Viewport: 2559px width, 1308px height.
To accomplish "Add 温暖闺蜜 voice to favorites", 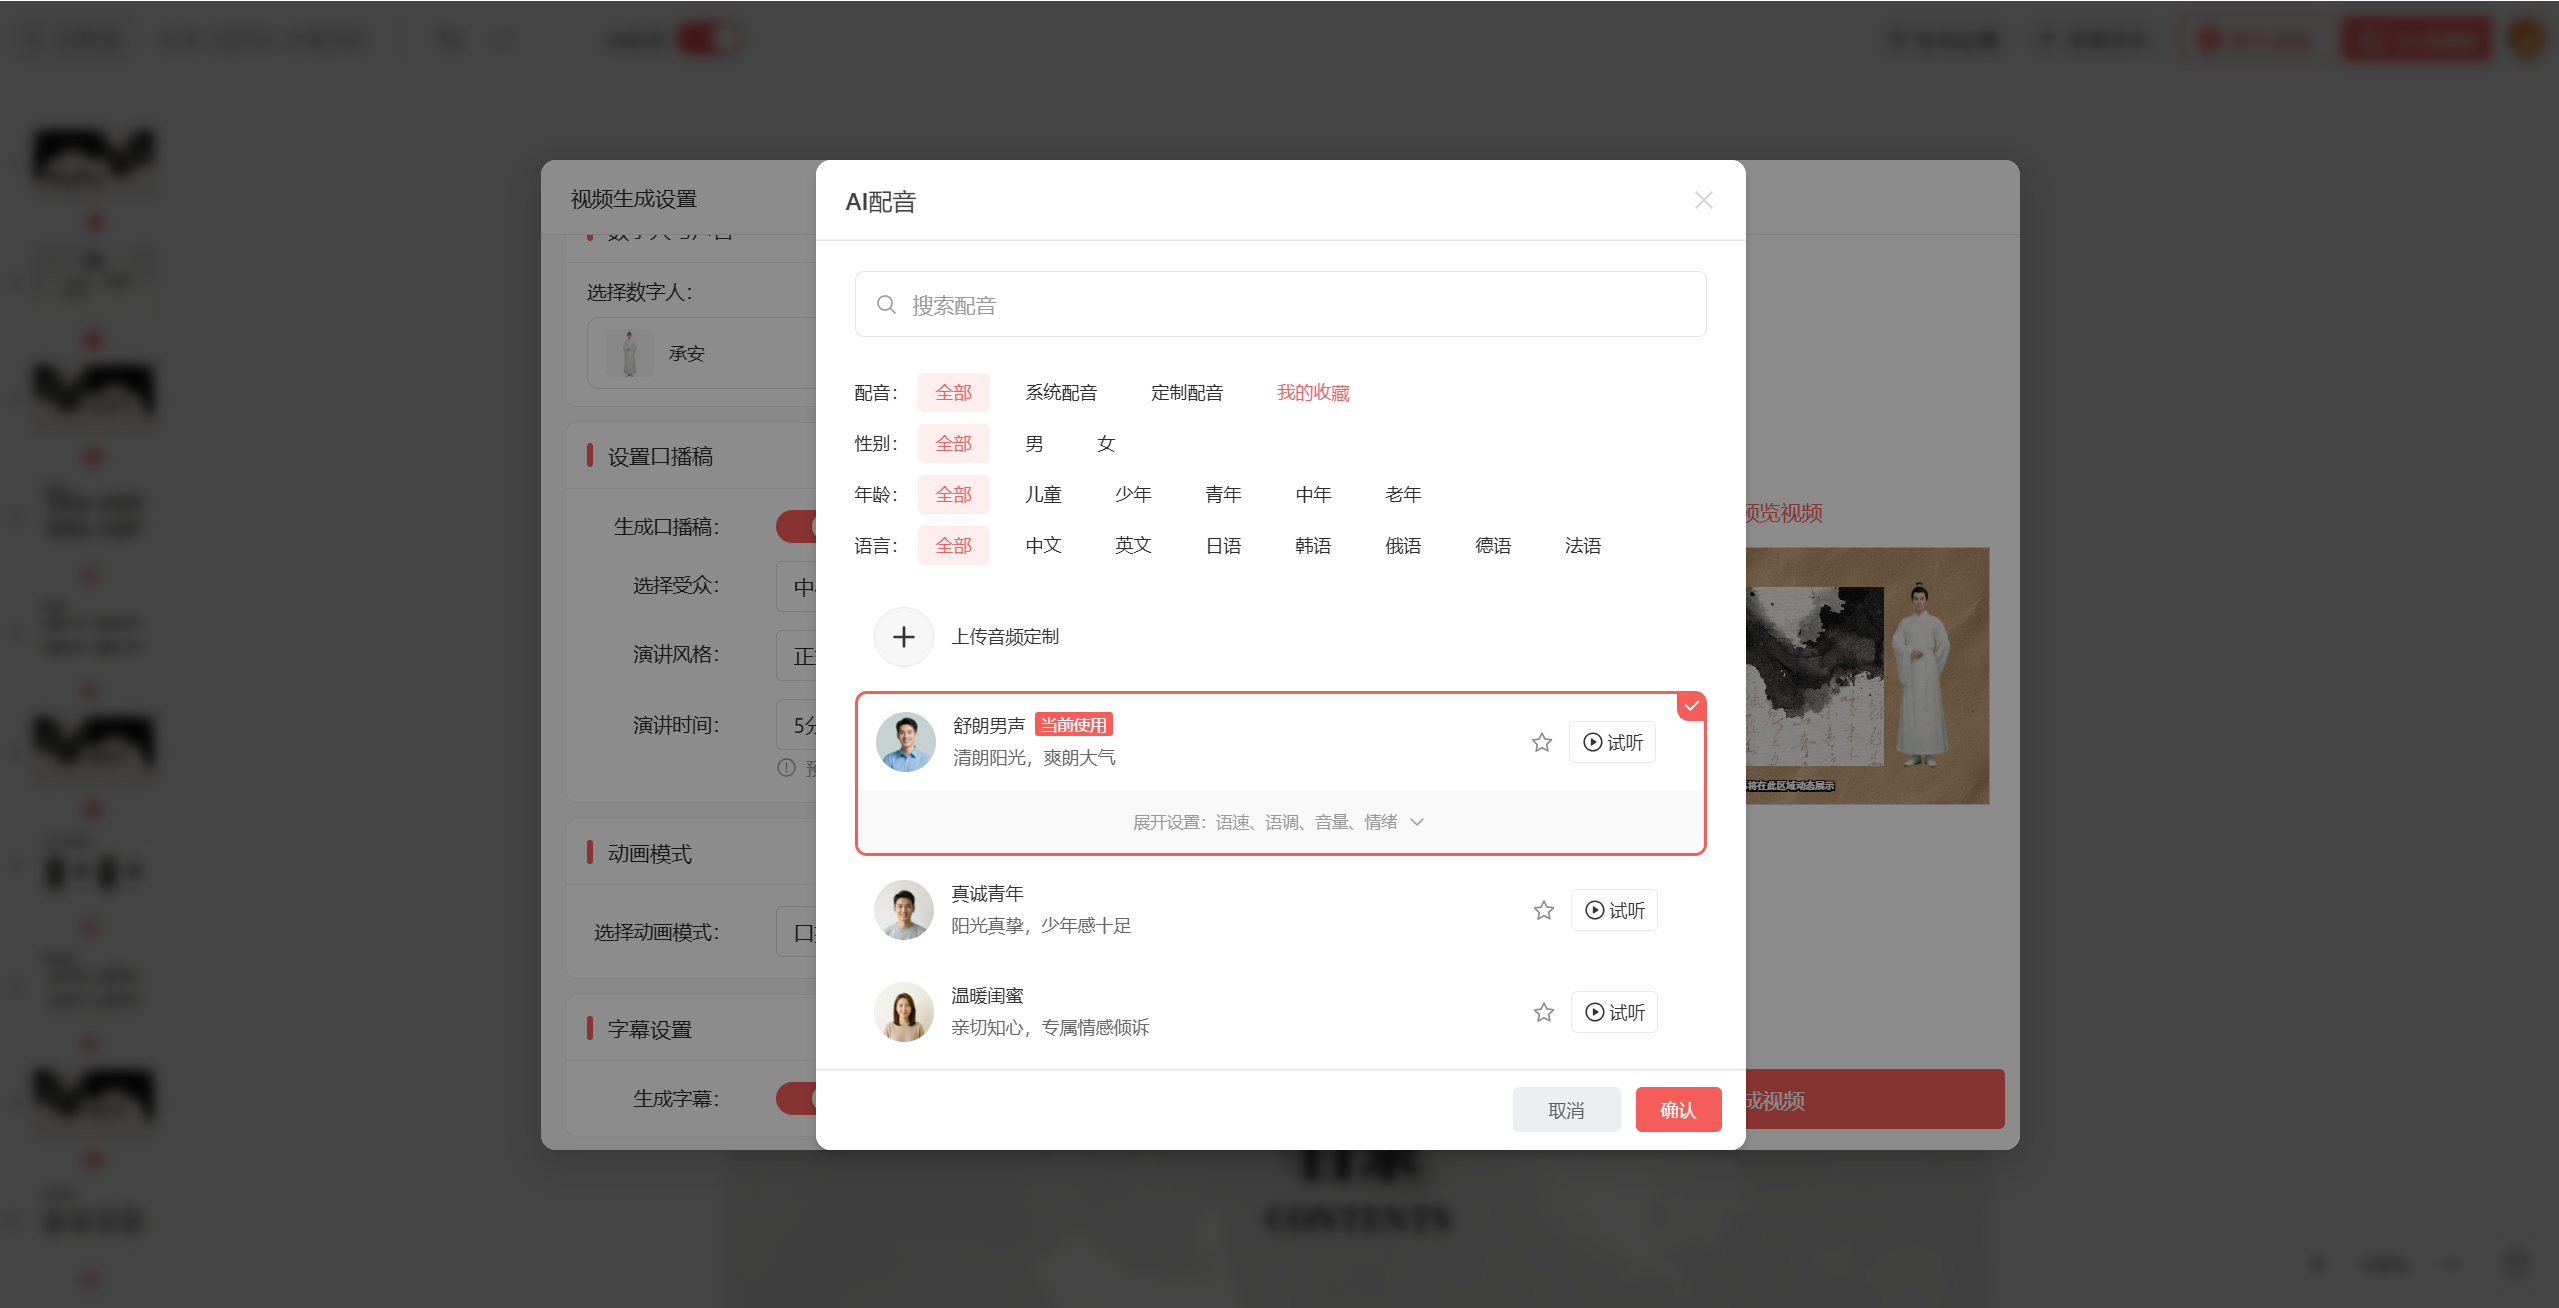I will (1543, 1012).
